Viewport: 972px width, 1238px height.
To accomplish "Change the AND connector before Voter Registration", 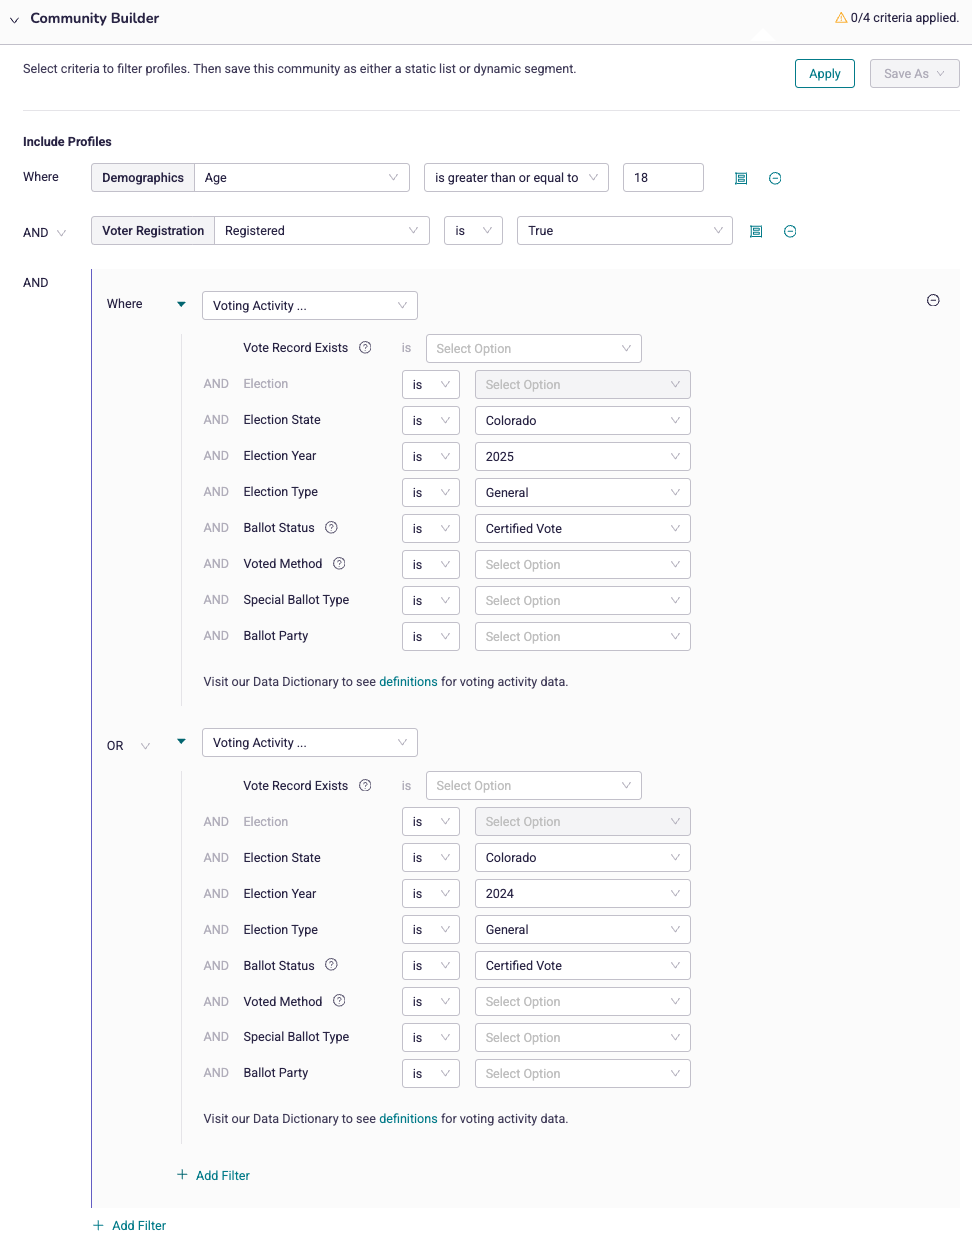I will [x=45, y=233].
